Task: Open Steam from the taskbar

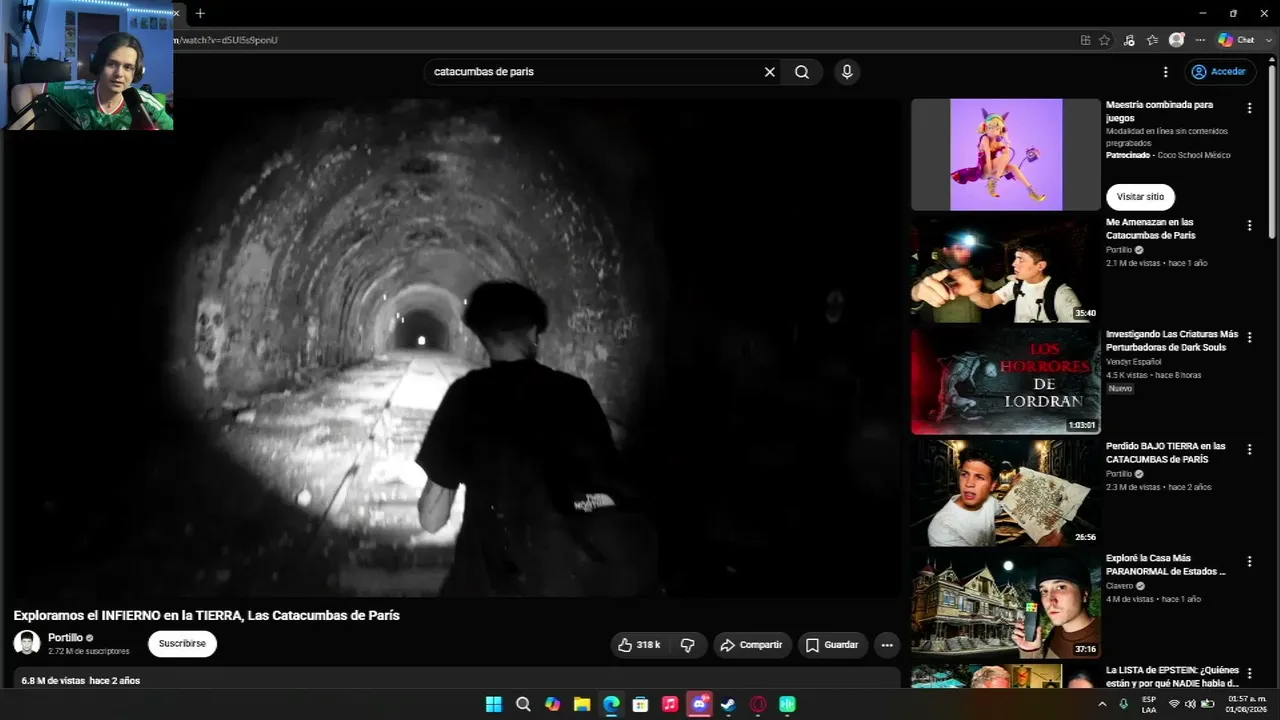Action: (x=729, y=704)
